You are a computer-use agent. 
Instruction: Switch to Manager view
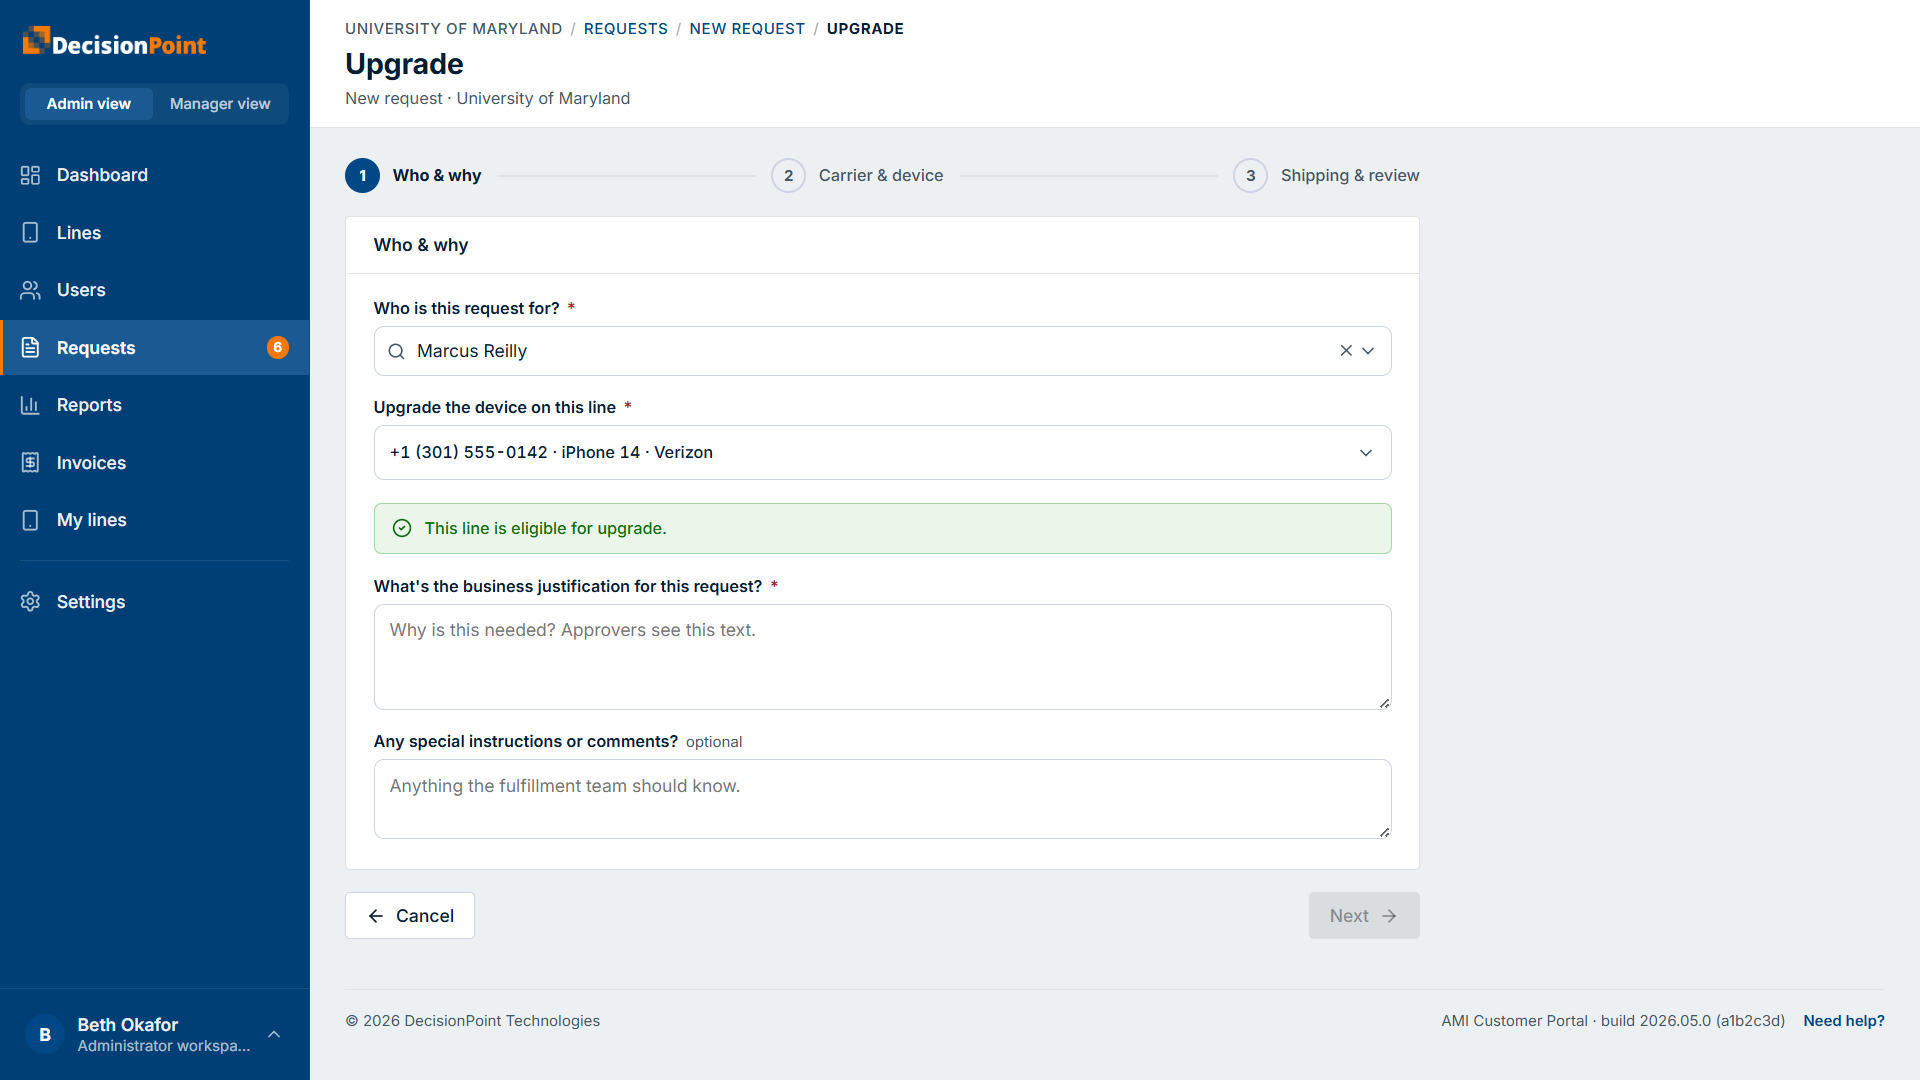click(x=220, y=104)
